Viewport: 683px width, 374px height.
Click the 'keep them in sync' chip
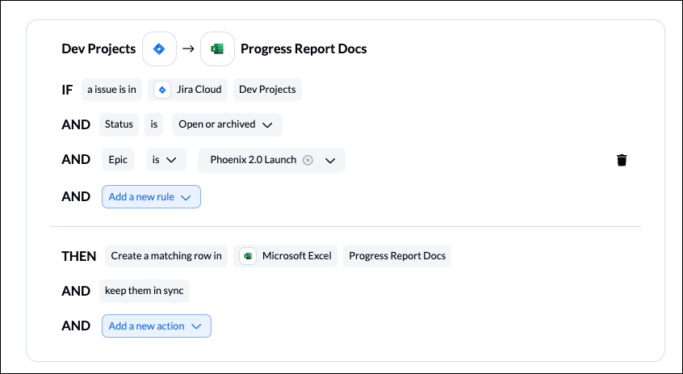pyautogui.click(x=144, y=291)
